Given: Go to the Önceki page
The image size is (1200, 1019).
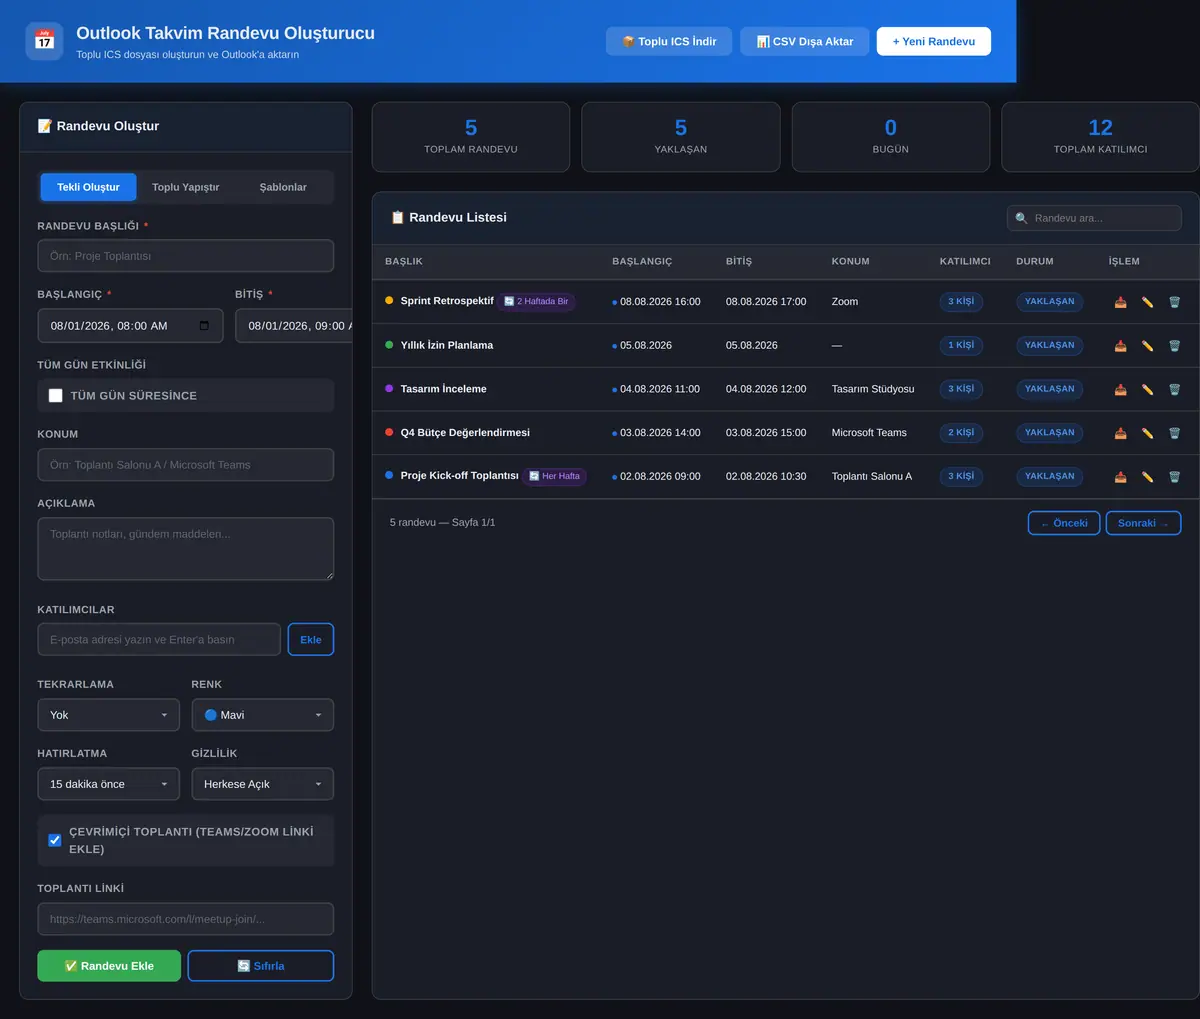Looking at the screenshot, I should point(1064,523).
